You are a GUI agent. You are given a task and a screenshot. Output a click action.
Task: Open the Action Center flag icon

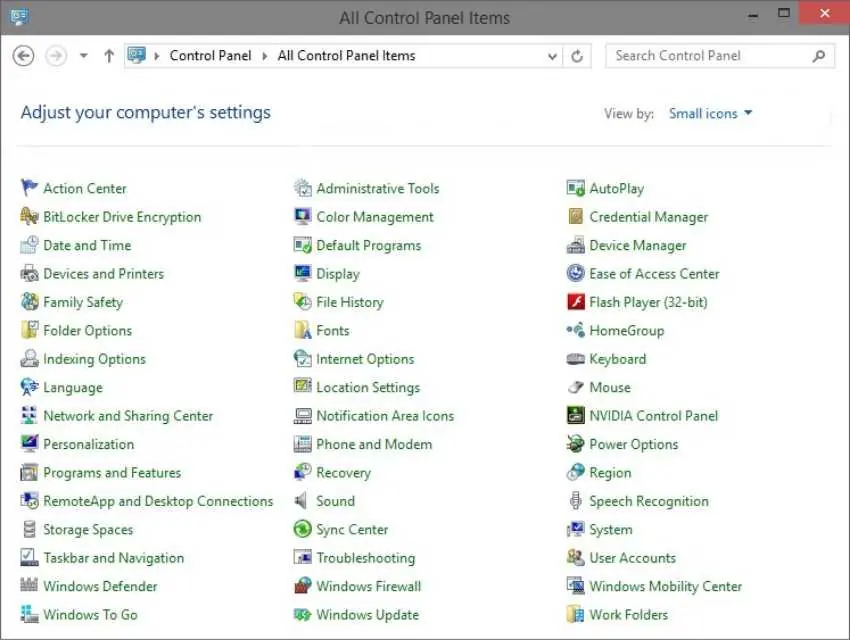click(x=29, y=188)
